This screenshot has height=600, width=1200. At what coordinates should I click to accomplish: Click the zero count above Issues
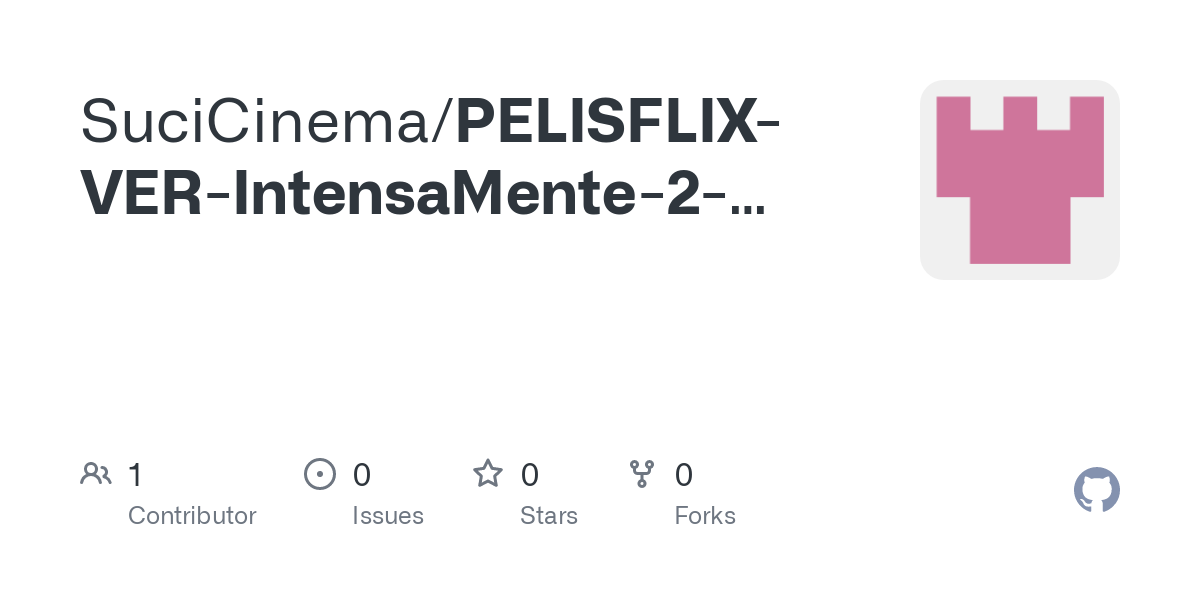coord(362,475)
